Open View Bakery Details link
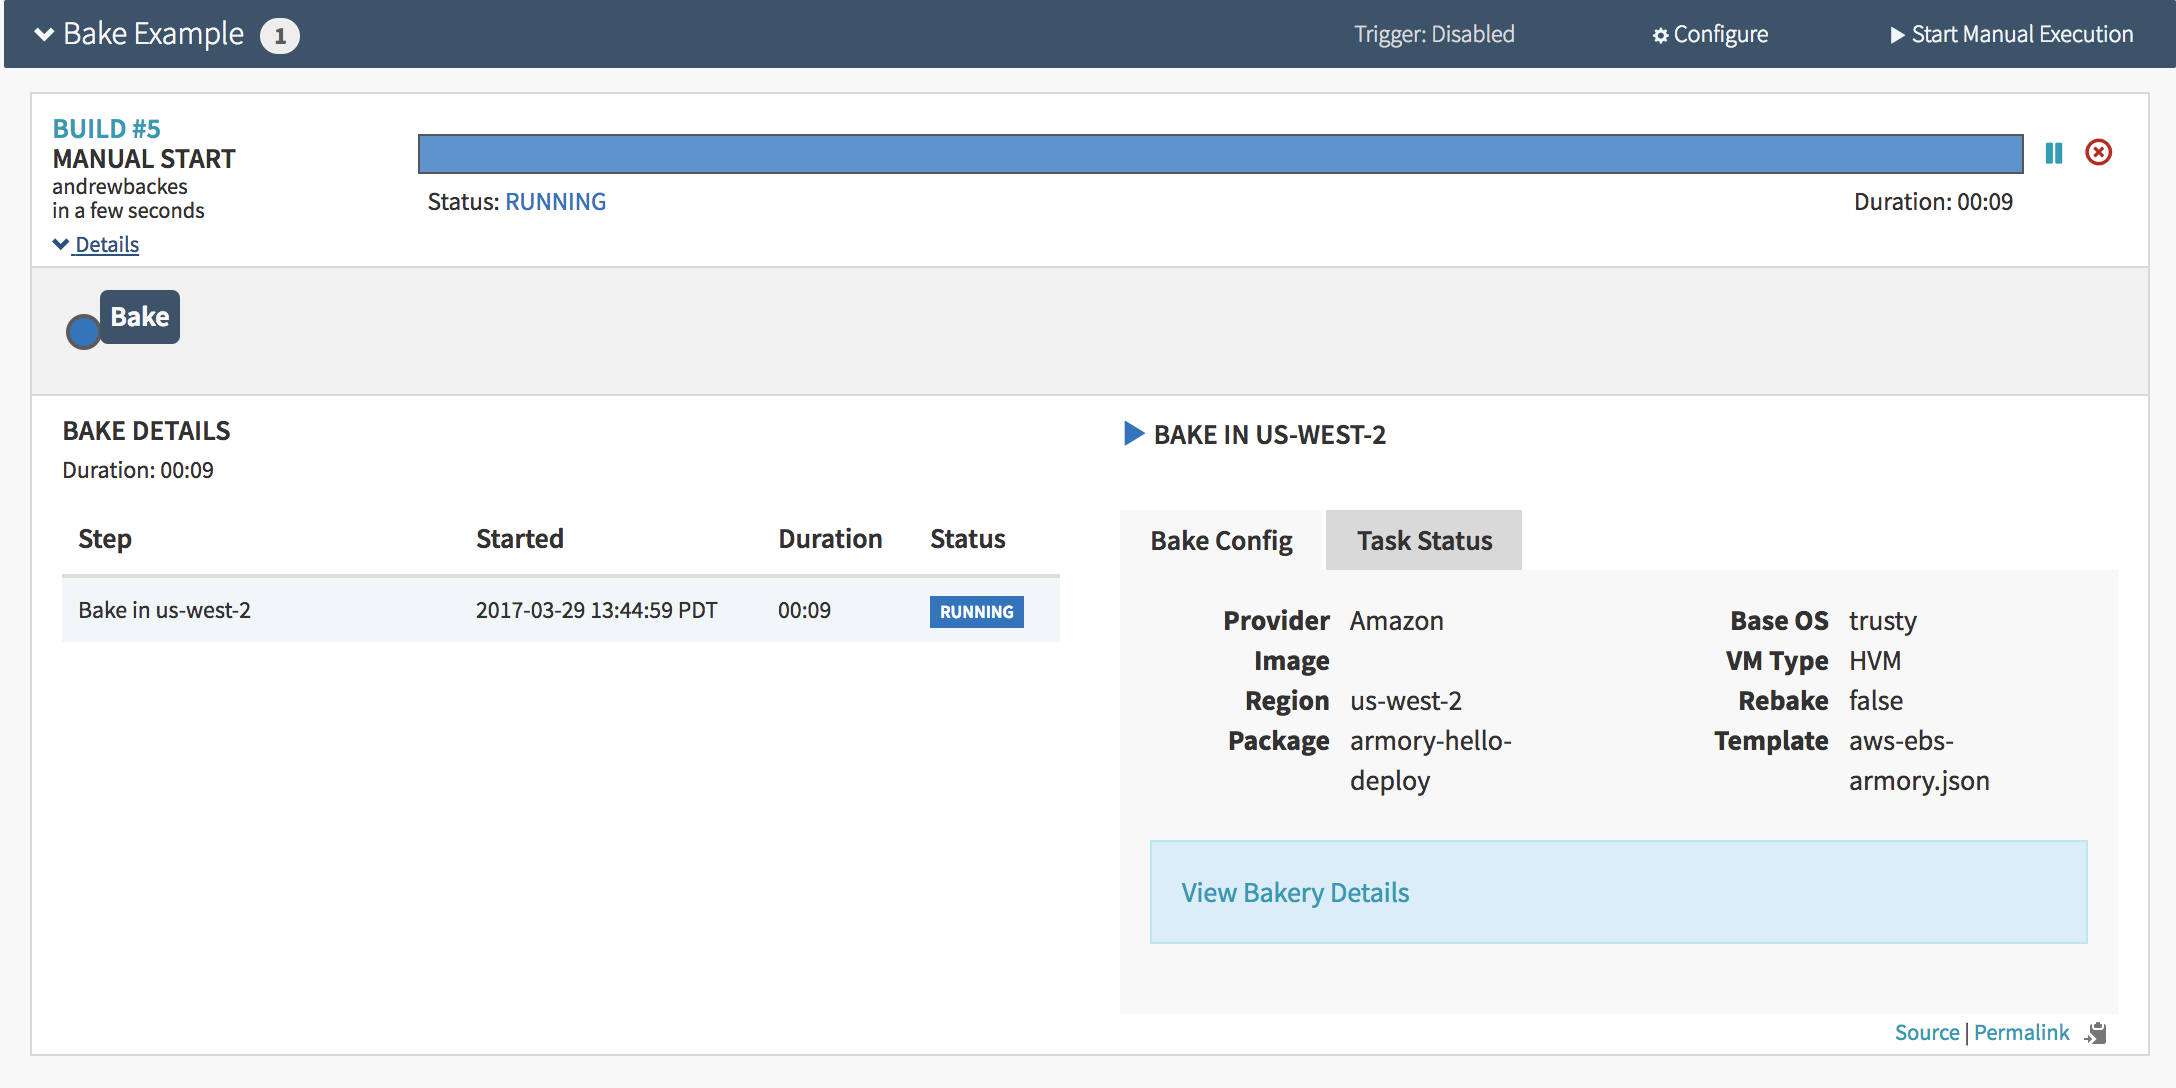2176x1088 pixels. tap(1295, 893)
